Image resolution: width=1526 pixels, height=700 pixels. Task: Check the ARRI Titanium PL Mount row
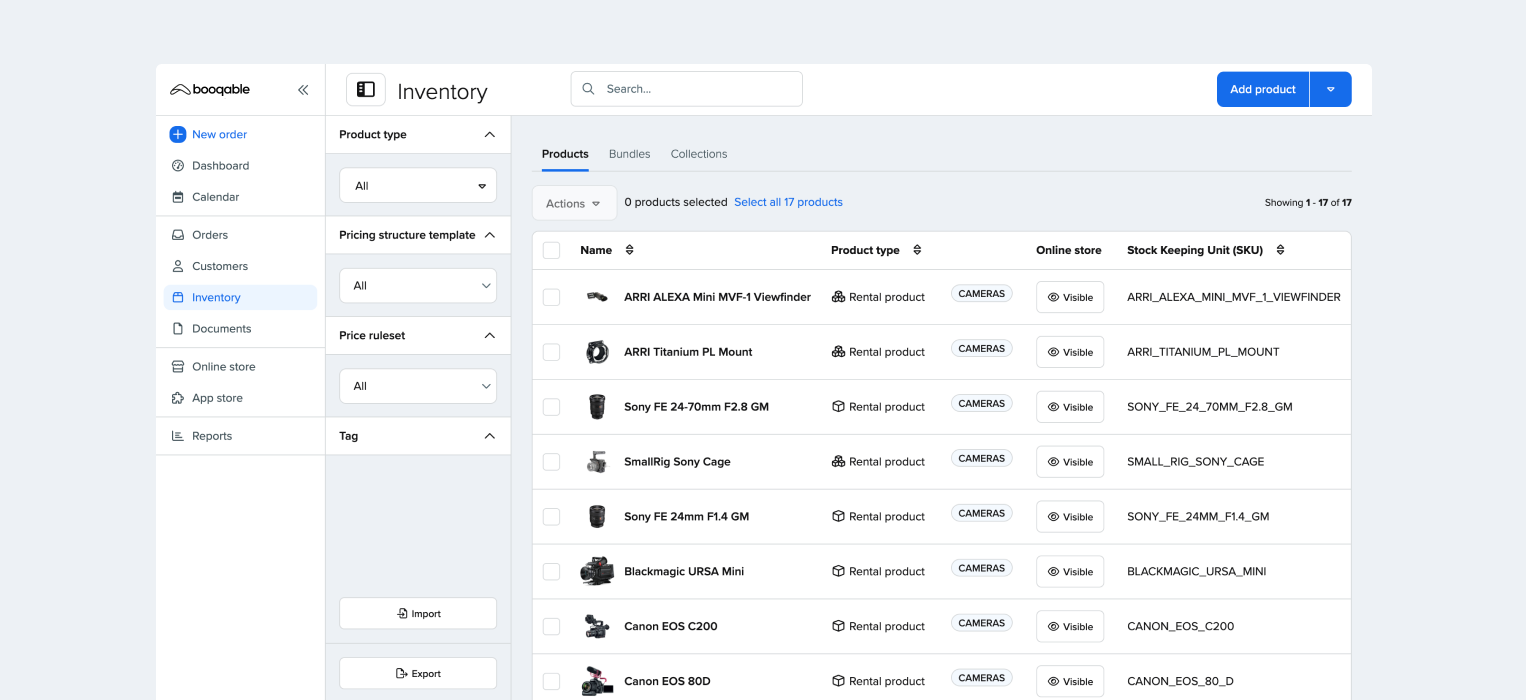[551, 352]
